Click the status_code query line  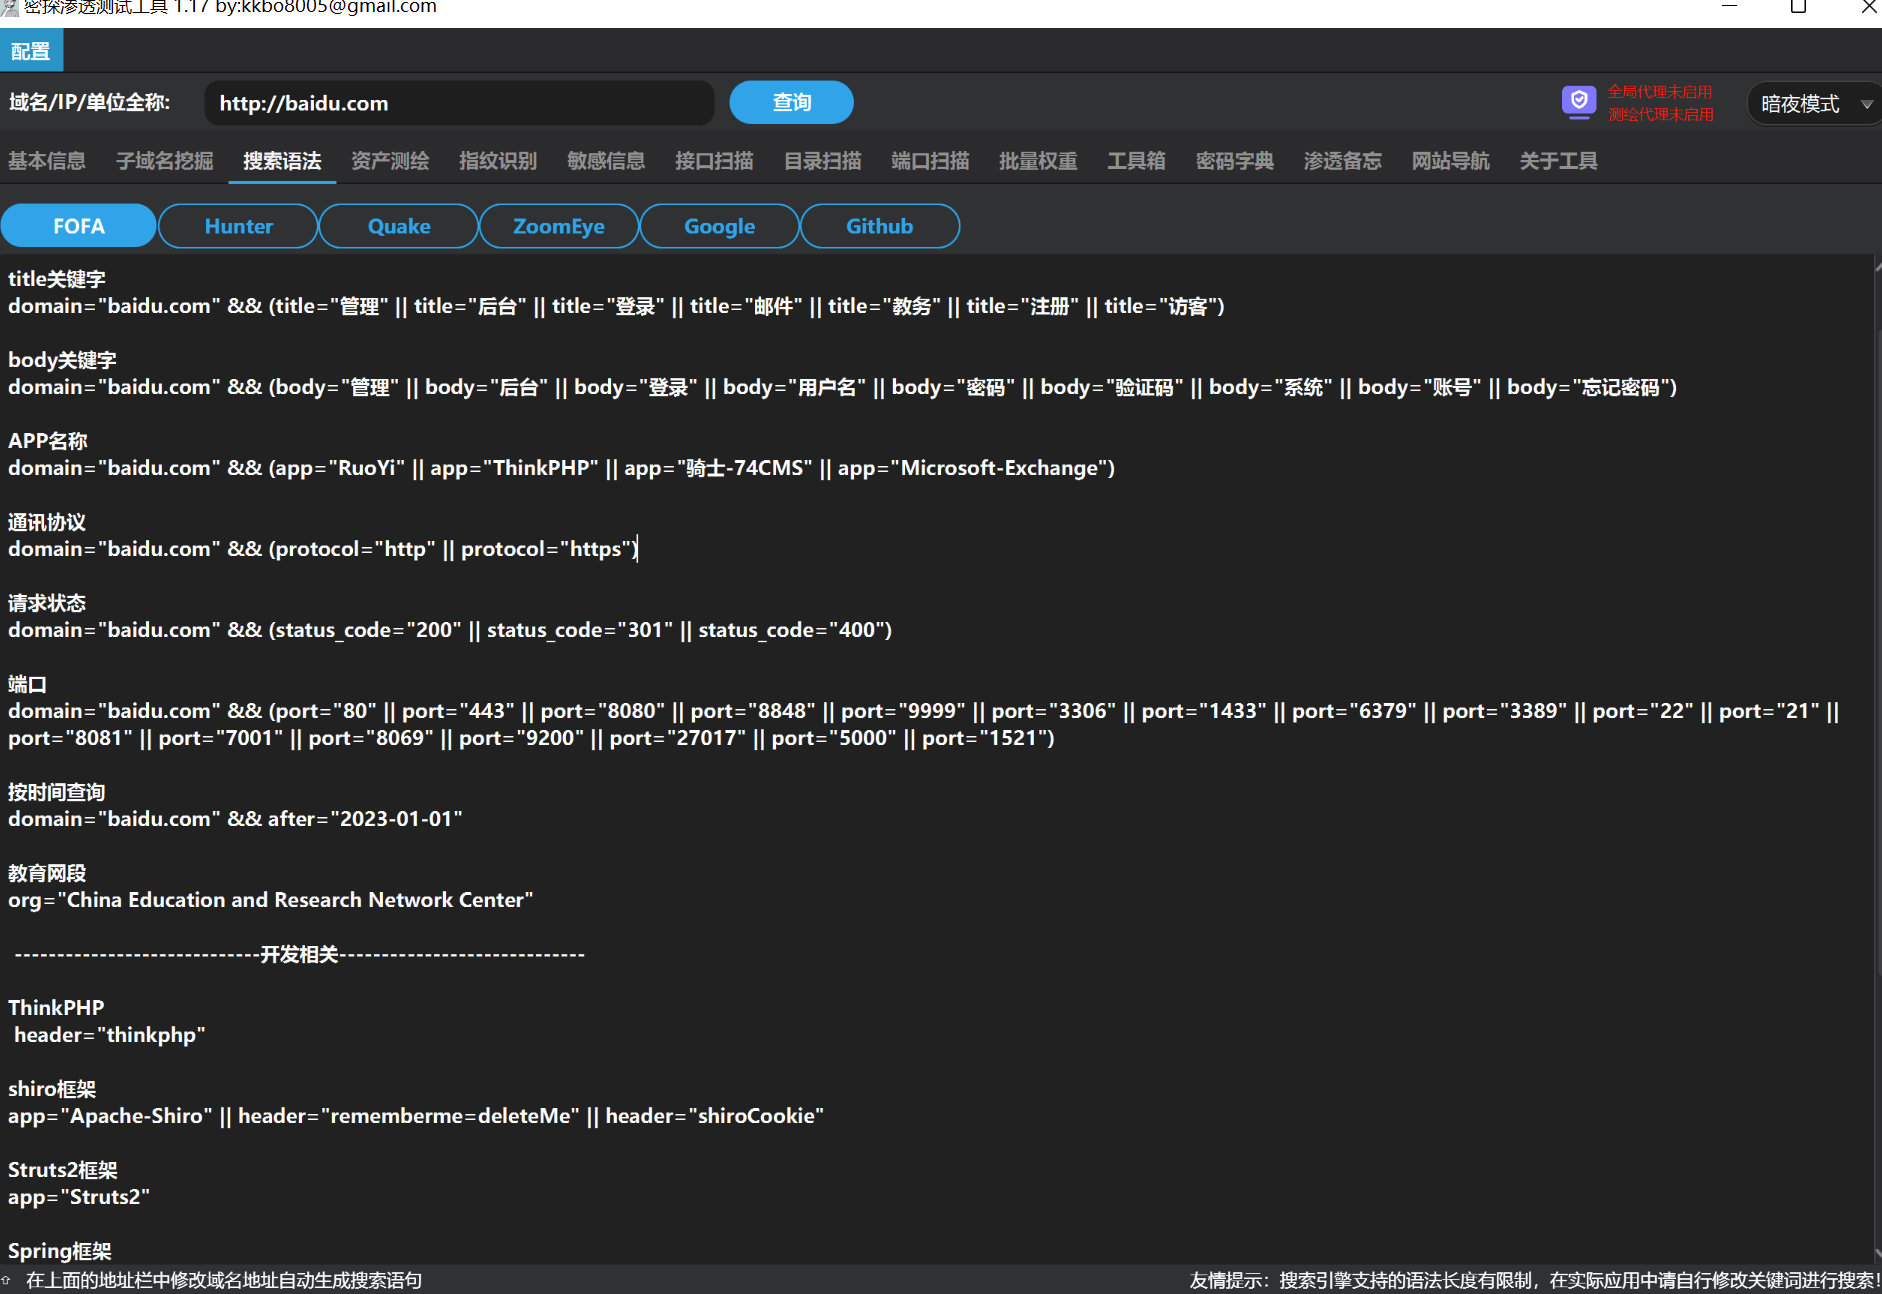[450, 630]
